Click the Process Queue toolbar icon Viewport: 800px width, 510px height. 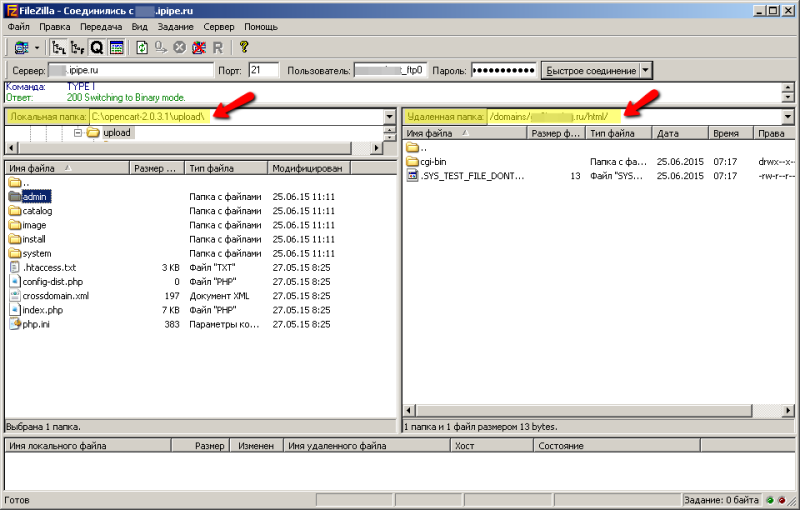click(x=160, y=47)
